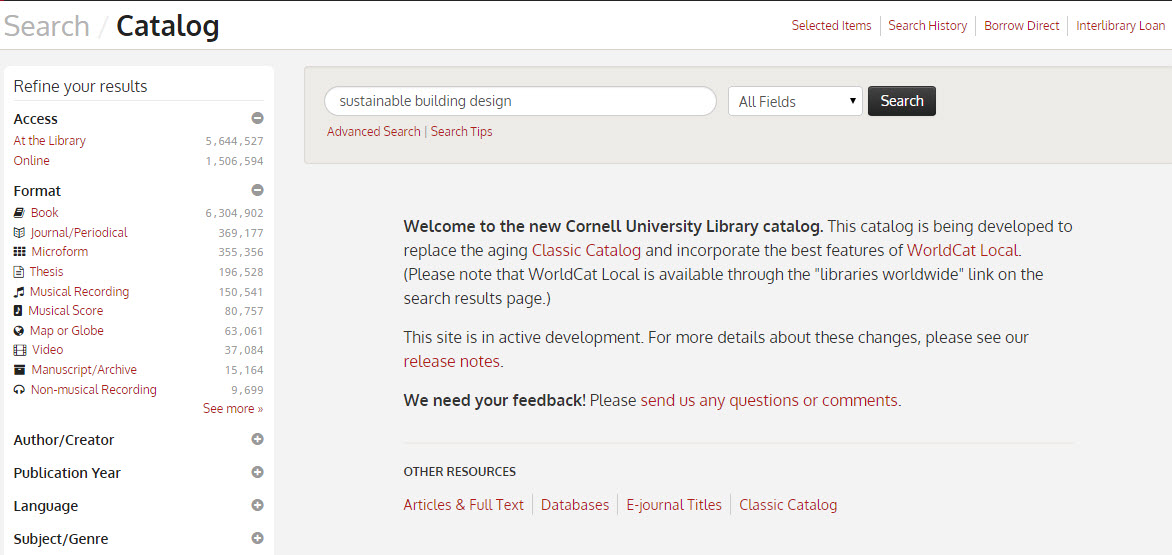Filter results by Journal/Periodical

79,232
